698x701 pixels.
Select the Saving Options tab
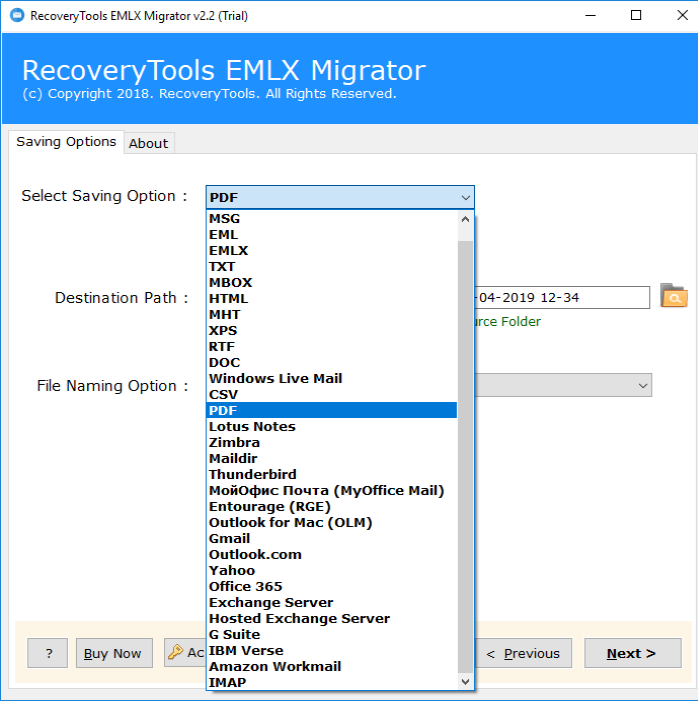coord(66,142)
